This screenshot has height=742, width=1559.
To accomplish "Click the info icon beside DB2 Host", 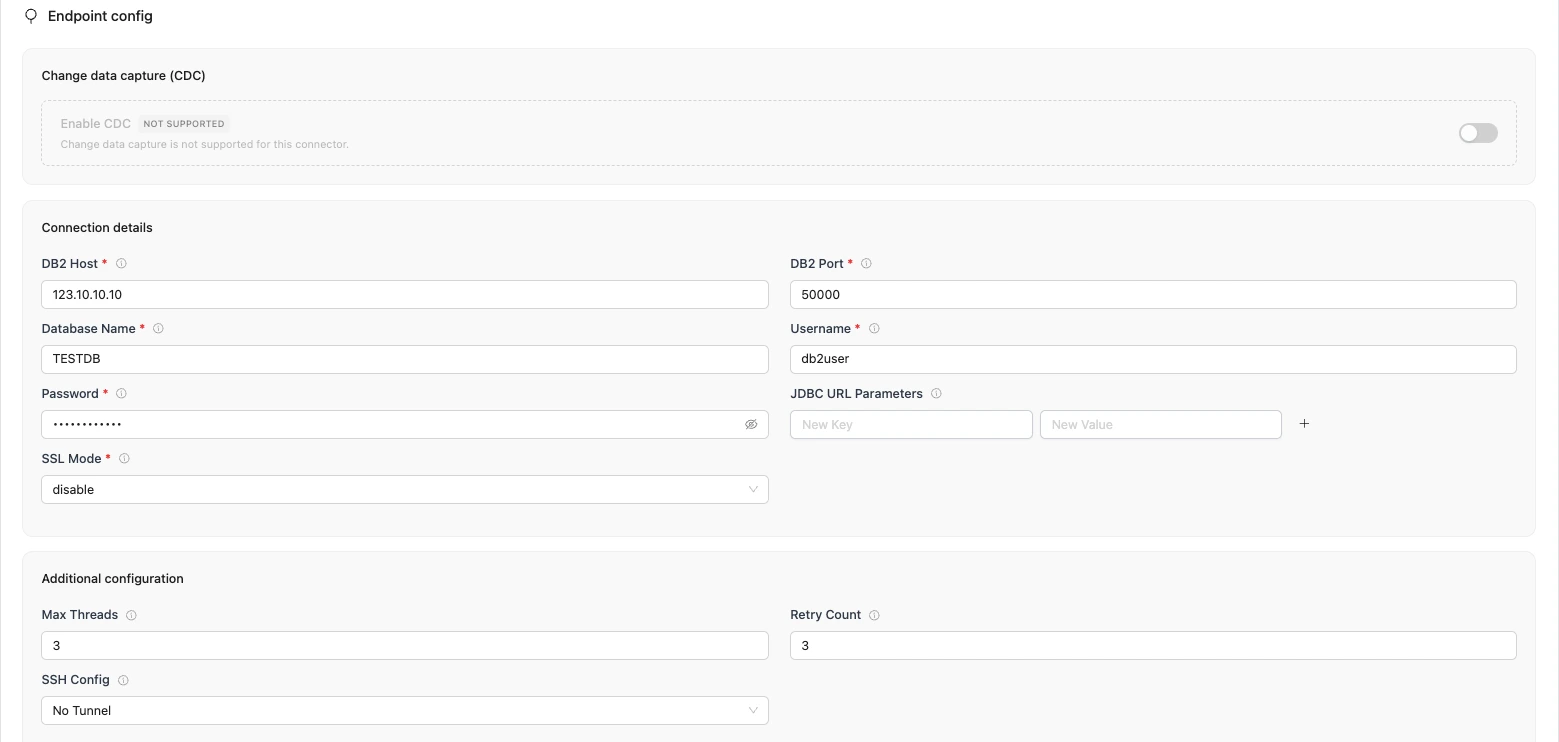I will coord(122,264).
